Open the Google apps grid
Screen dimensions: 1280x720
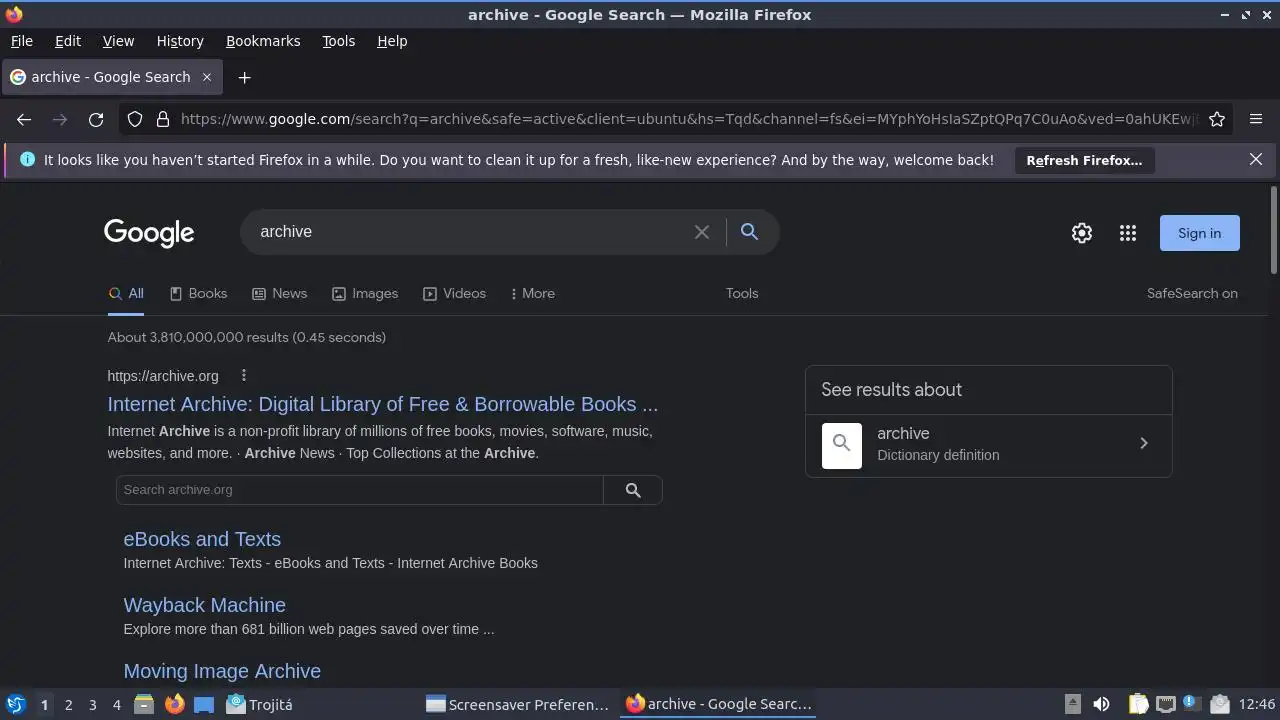1128,233
